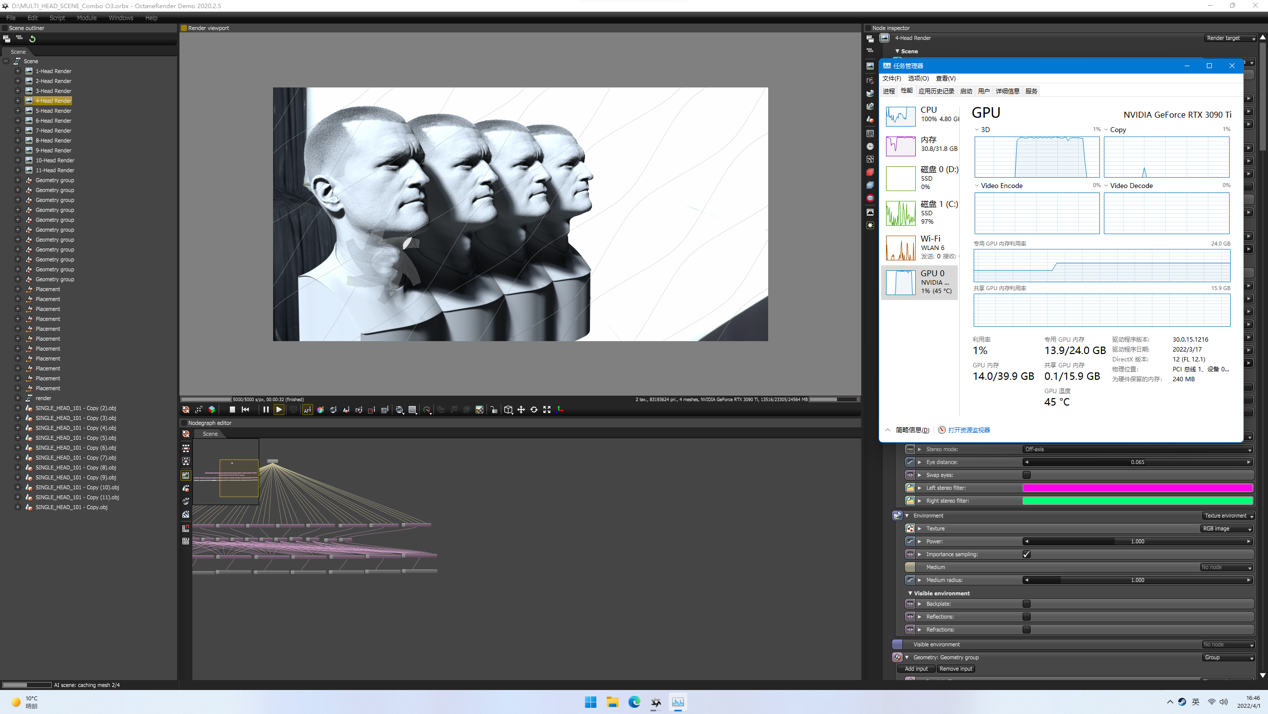Restart render with the rewind icon

pyautogui.click(x=246, y=410)
